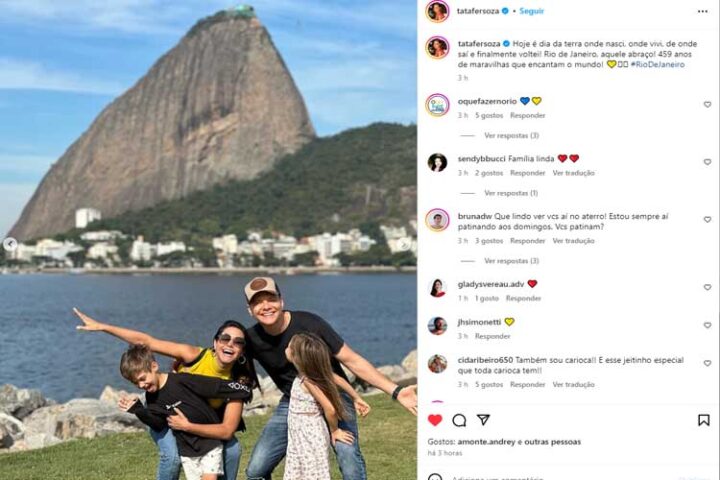Open tatafersoza profile picture in header
The height and width of the screenshot is (480, 720).
[437, 11]
